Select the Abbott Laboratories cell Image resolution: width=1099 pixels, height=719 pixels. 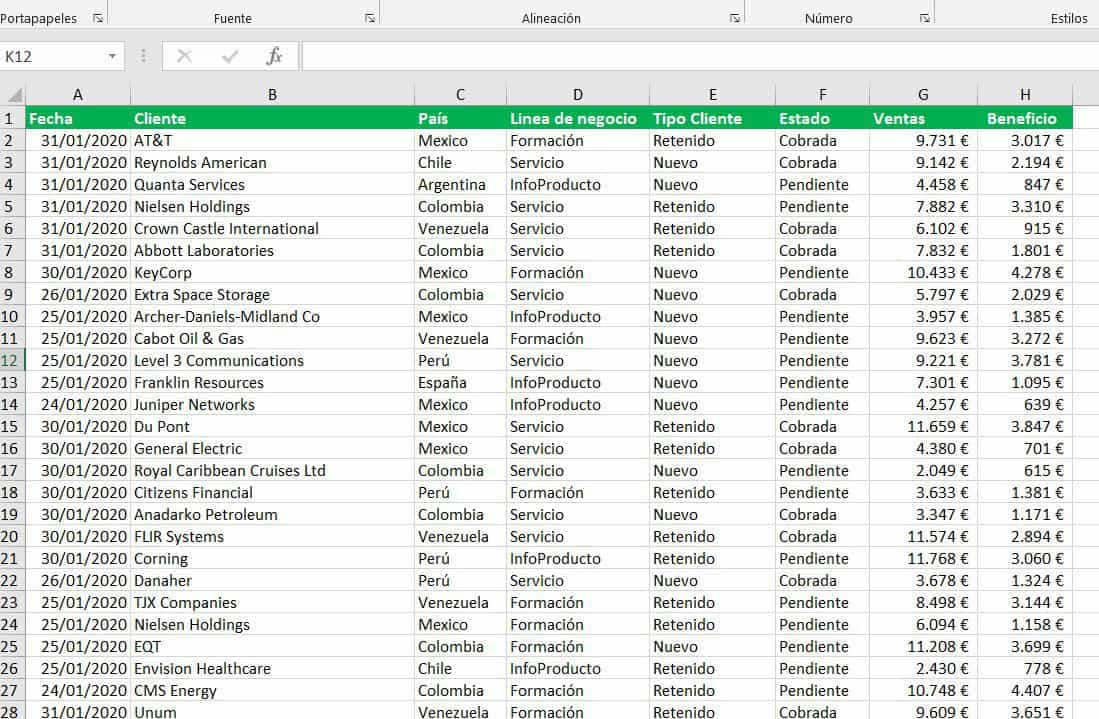point(273,250)
